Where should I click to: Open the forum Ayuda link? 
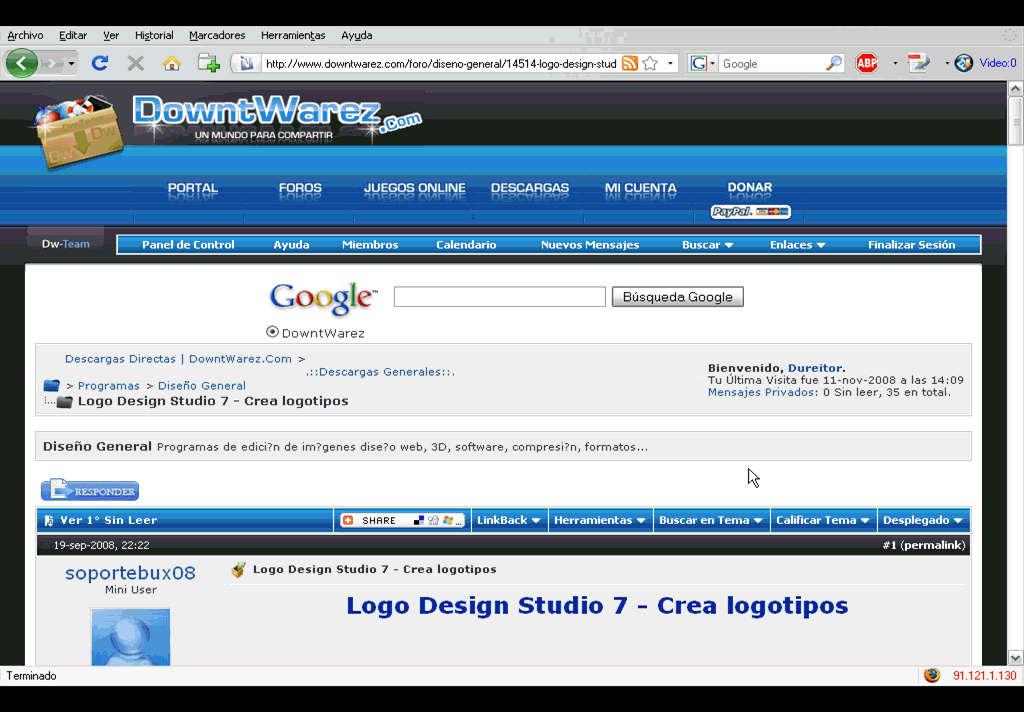tap(291, 245)
